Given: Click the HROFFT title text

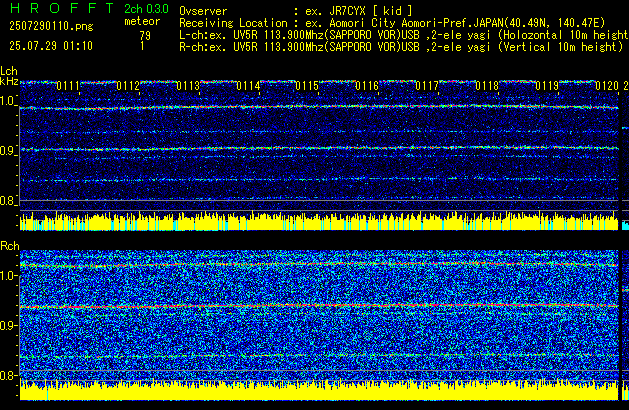Looking at the screenshot, I should pyautogui.click(x=62, y=8).
